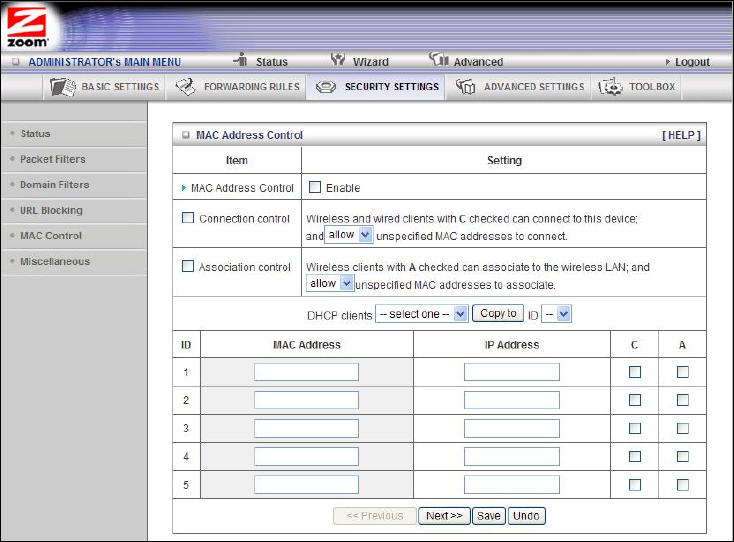Click the Advanced icon in top menu
Screen dimensions: 734x542
tap(439, 59)
